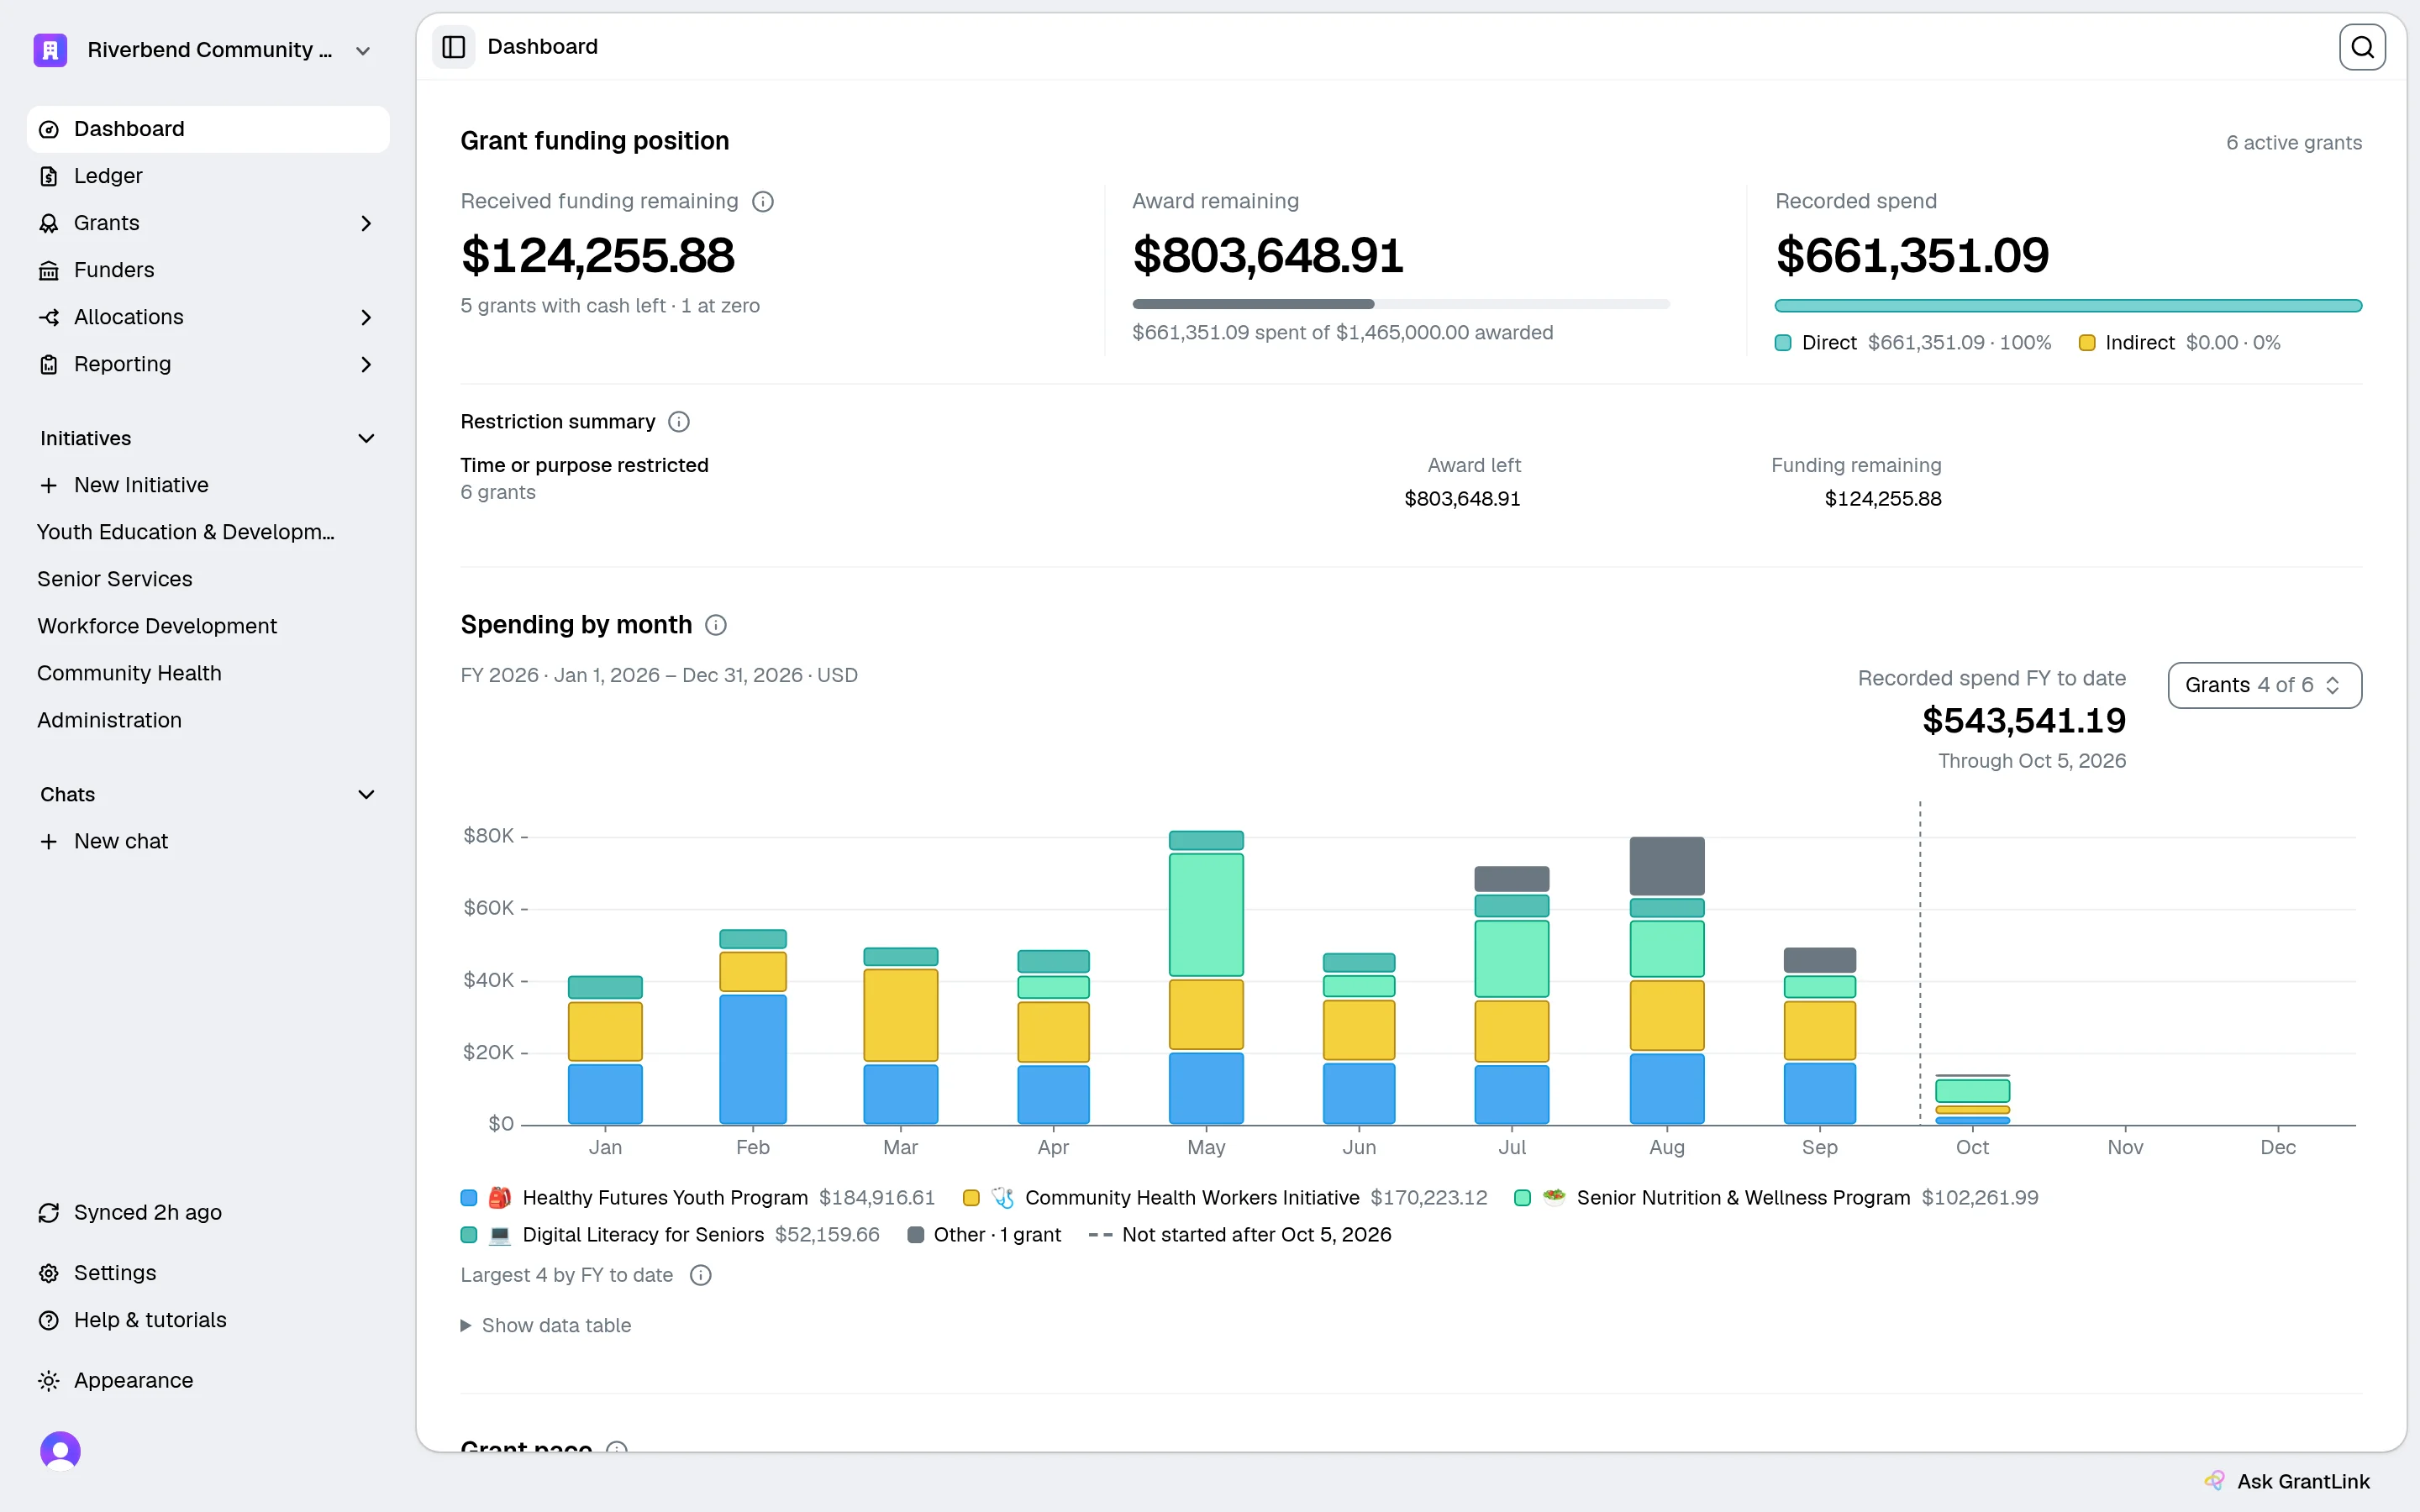The height and width of the screenshot is (1512, 2420).
Task: Click the Funders bank icon
Action: click(x=49, y=270)
